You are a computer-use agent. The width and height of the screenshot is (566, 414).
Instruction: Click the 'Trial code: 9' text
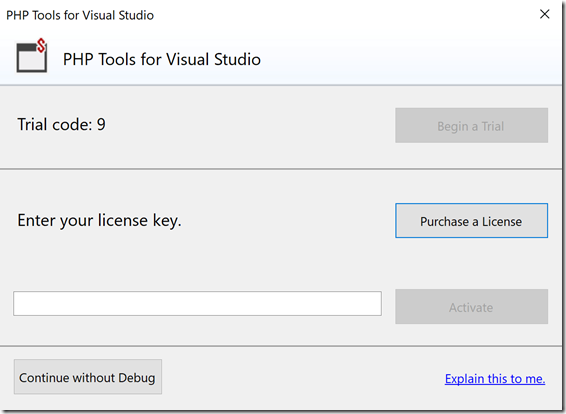tap(61, 125)
